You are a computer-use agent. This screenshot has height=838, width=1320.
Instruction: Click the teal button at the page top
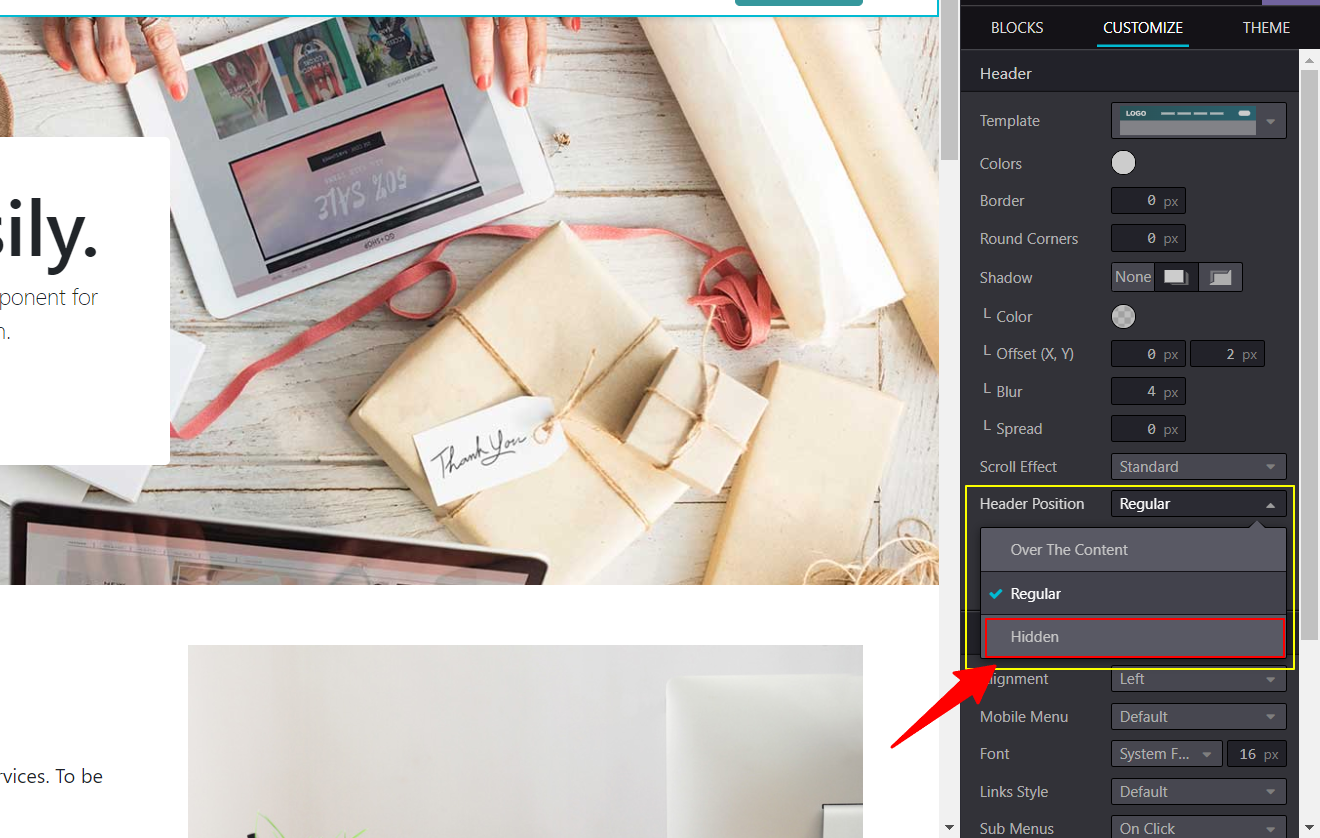798,3
